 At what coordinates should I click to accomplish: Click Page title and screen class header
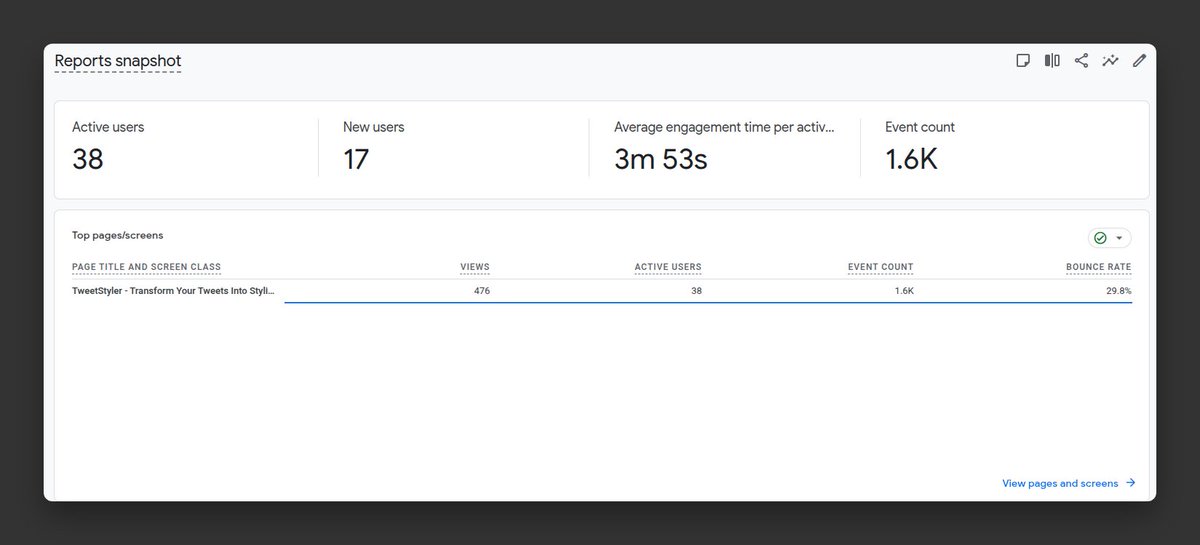[147, 267]
